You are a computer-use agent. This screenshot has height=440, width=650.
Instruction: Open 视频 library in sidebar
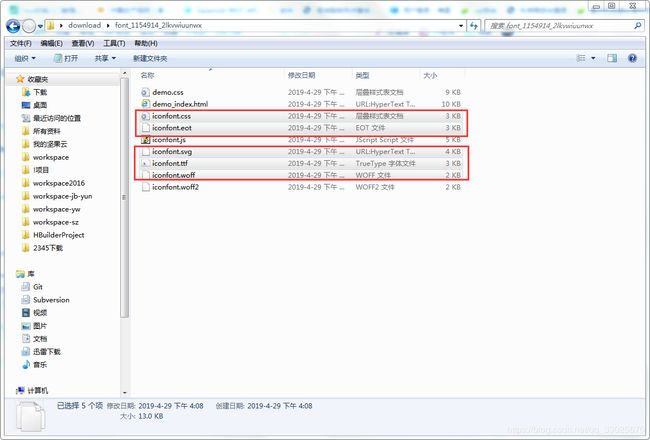point(40,313)
